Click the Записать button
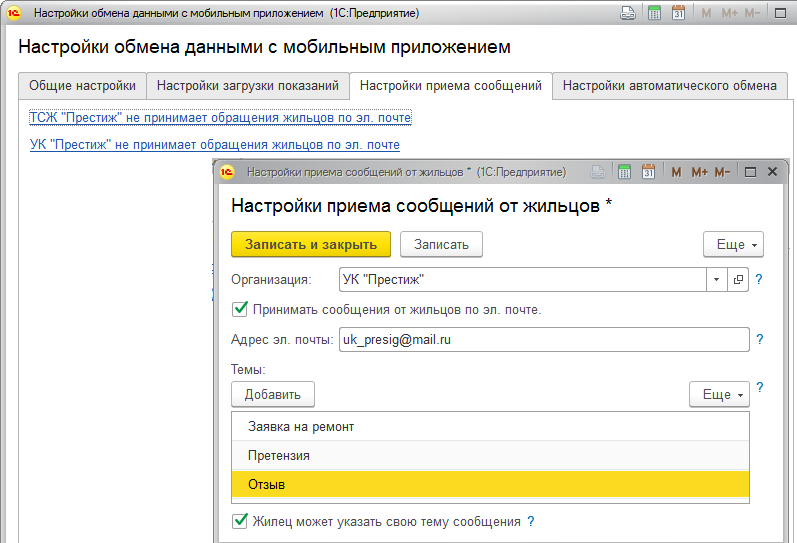Viewport: 797px width, 543px height. pos(441,245)
